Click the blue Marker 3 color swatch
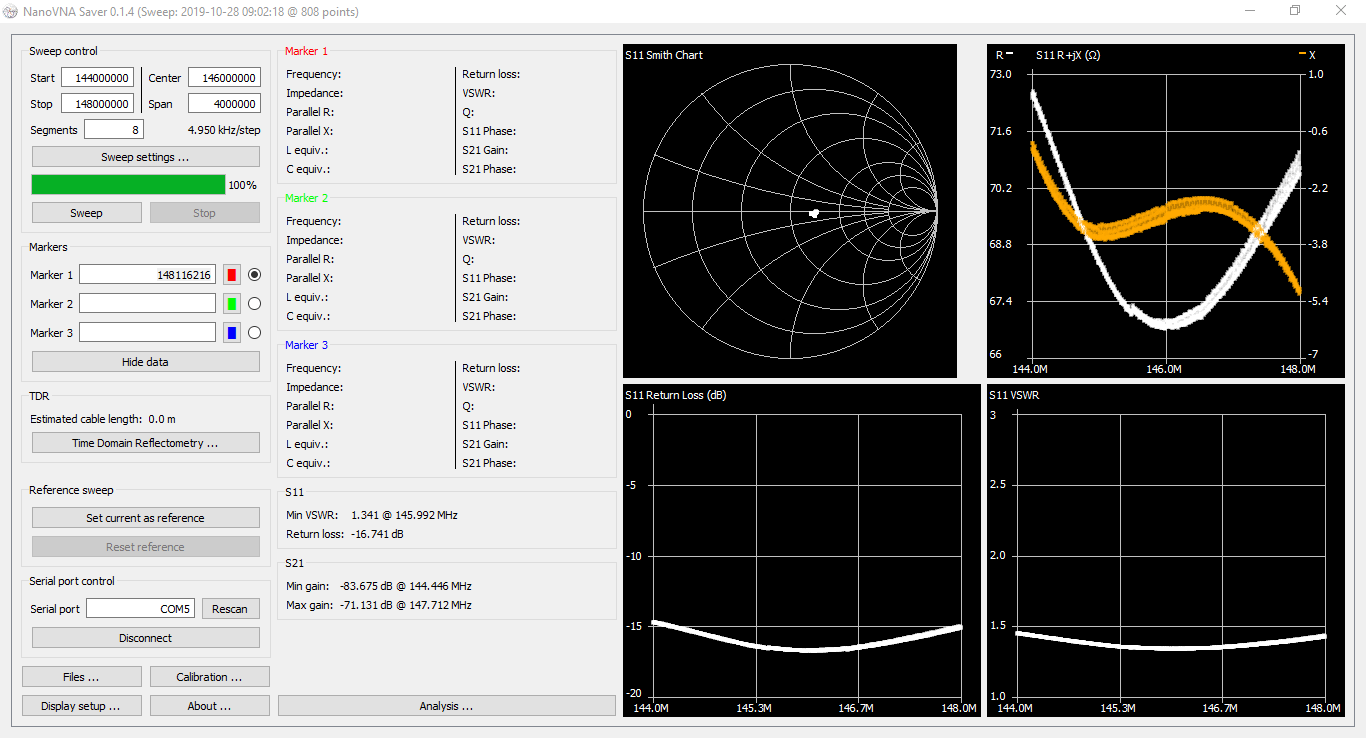This screenshot has height=738, width=1366. click(x=232, y=332)
